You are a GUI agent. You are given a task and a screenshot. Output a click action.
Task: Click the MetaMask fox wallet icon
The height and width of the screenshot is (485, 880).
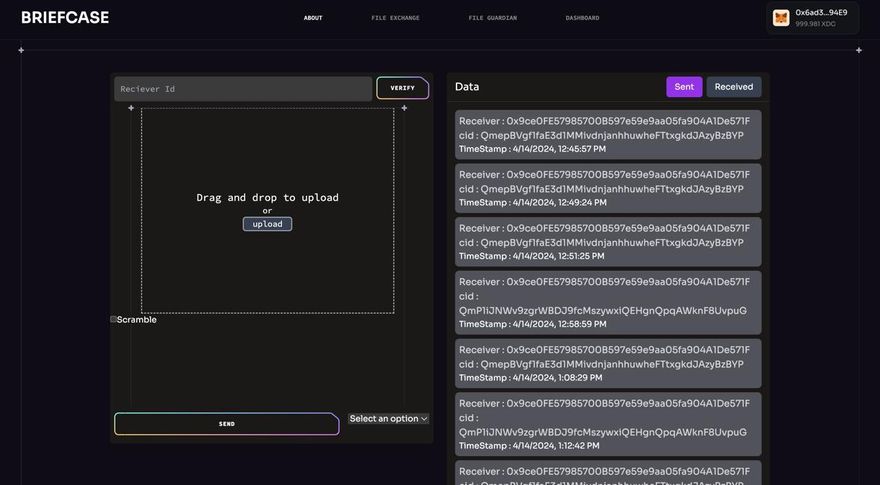[x=781, y=18]
